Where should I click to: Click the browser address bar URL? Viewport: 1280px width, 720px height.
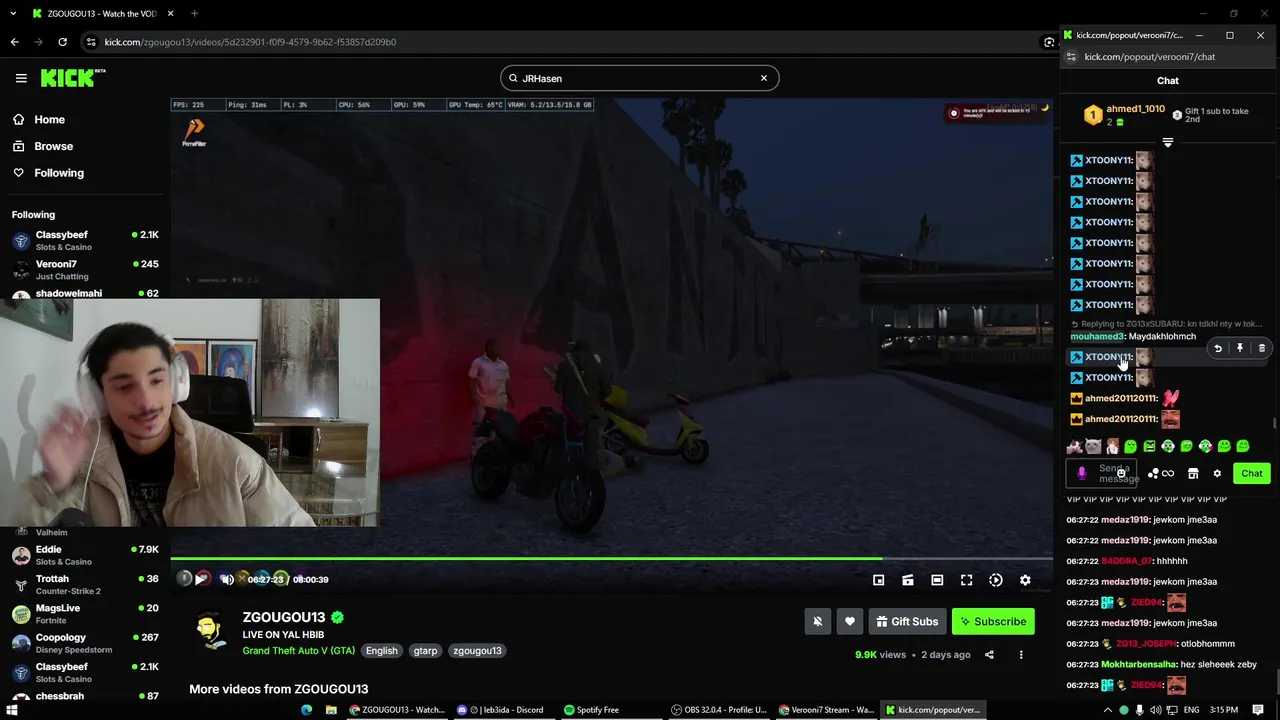tap(250, 42)
